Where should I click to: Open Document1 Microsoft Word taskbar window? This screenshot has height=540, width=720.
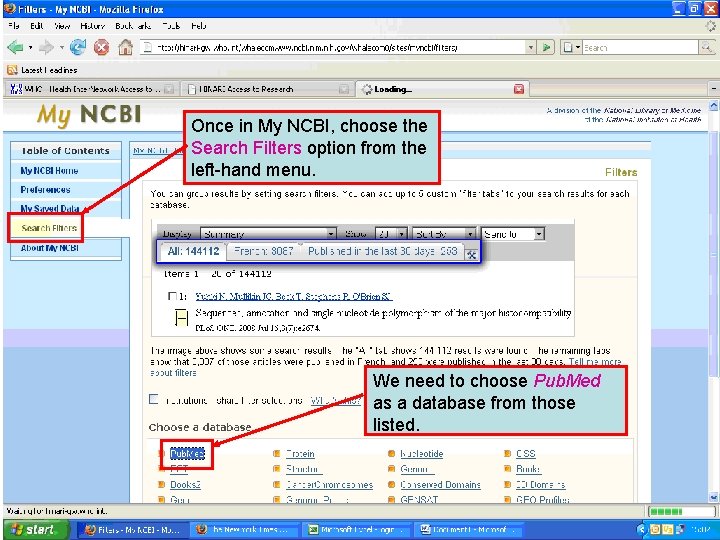[469, 530]
